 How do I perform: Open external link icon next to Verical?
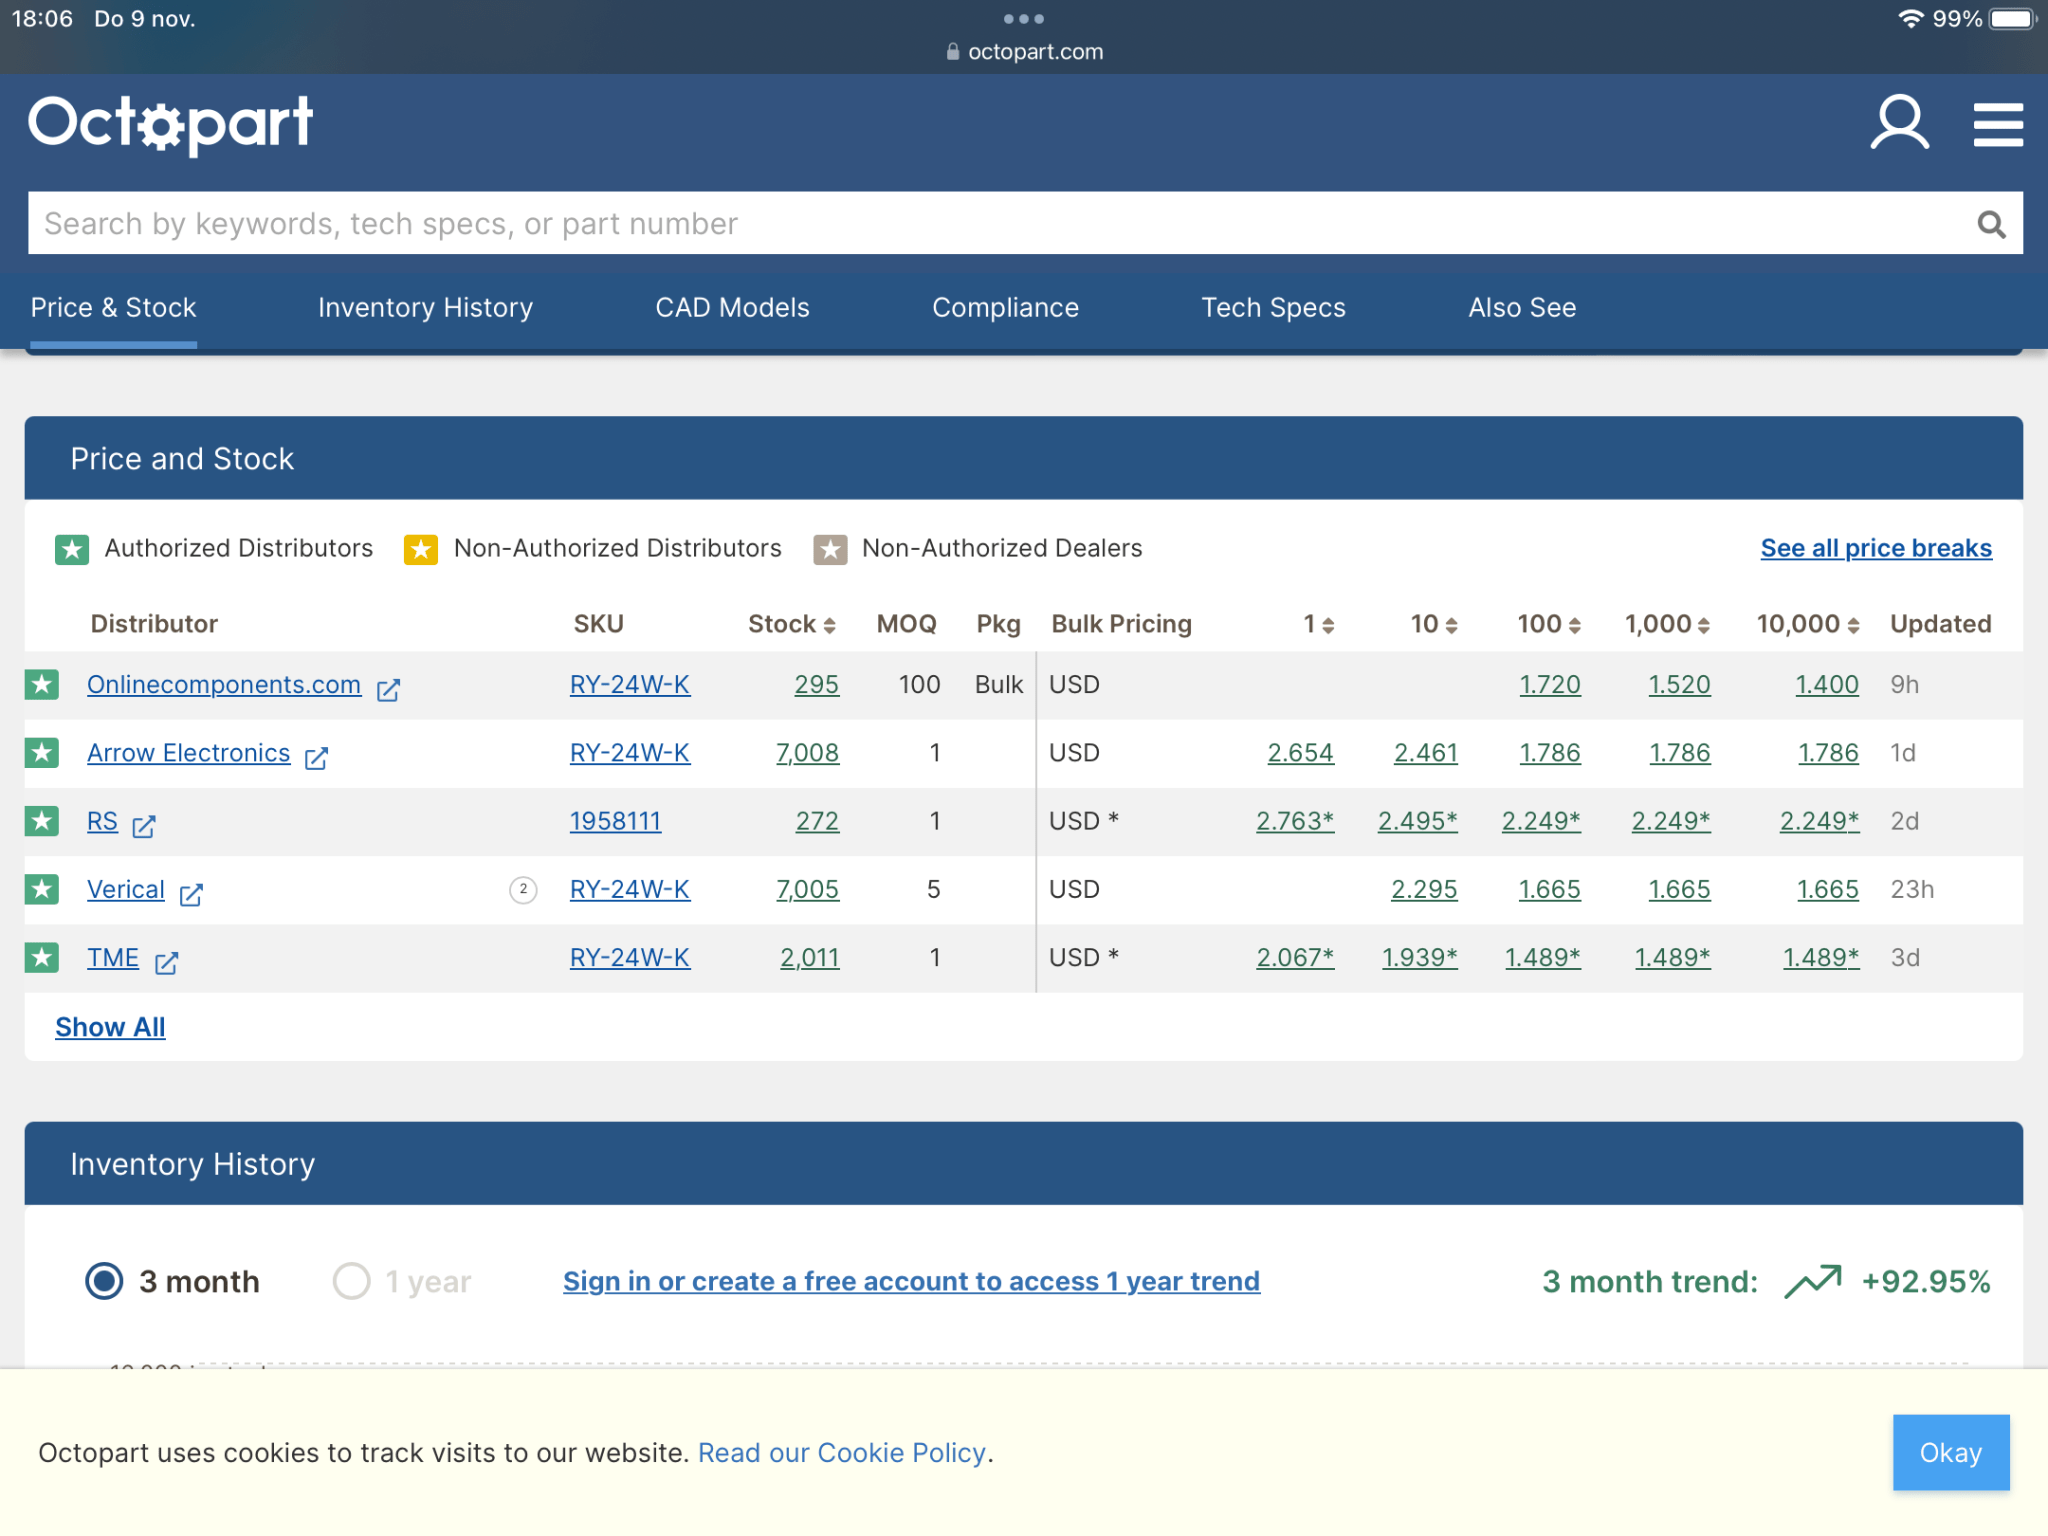pyautogui.click(x=191, y=893)
